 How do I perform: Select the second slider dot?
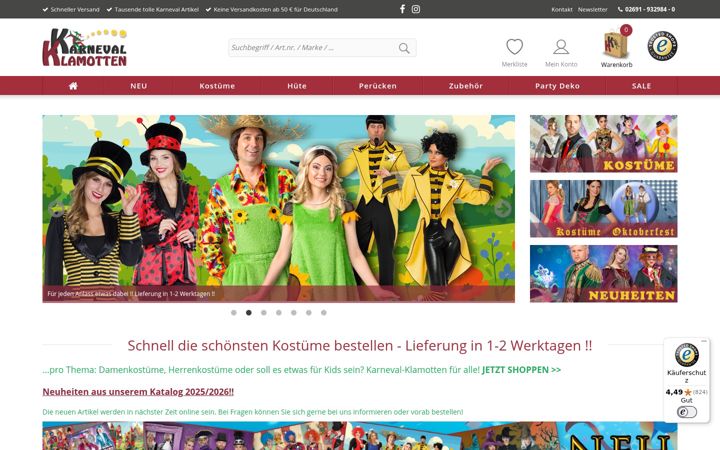(x=248, y=313)
